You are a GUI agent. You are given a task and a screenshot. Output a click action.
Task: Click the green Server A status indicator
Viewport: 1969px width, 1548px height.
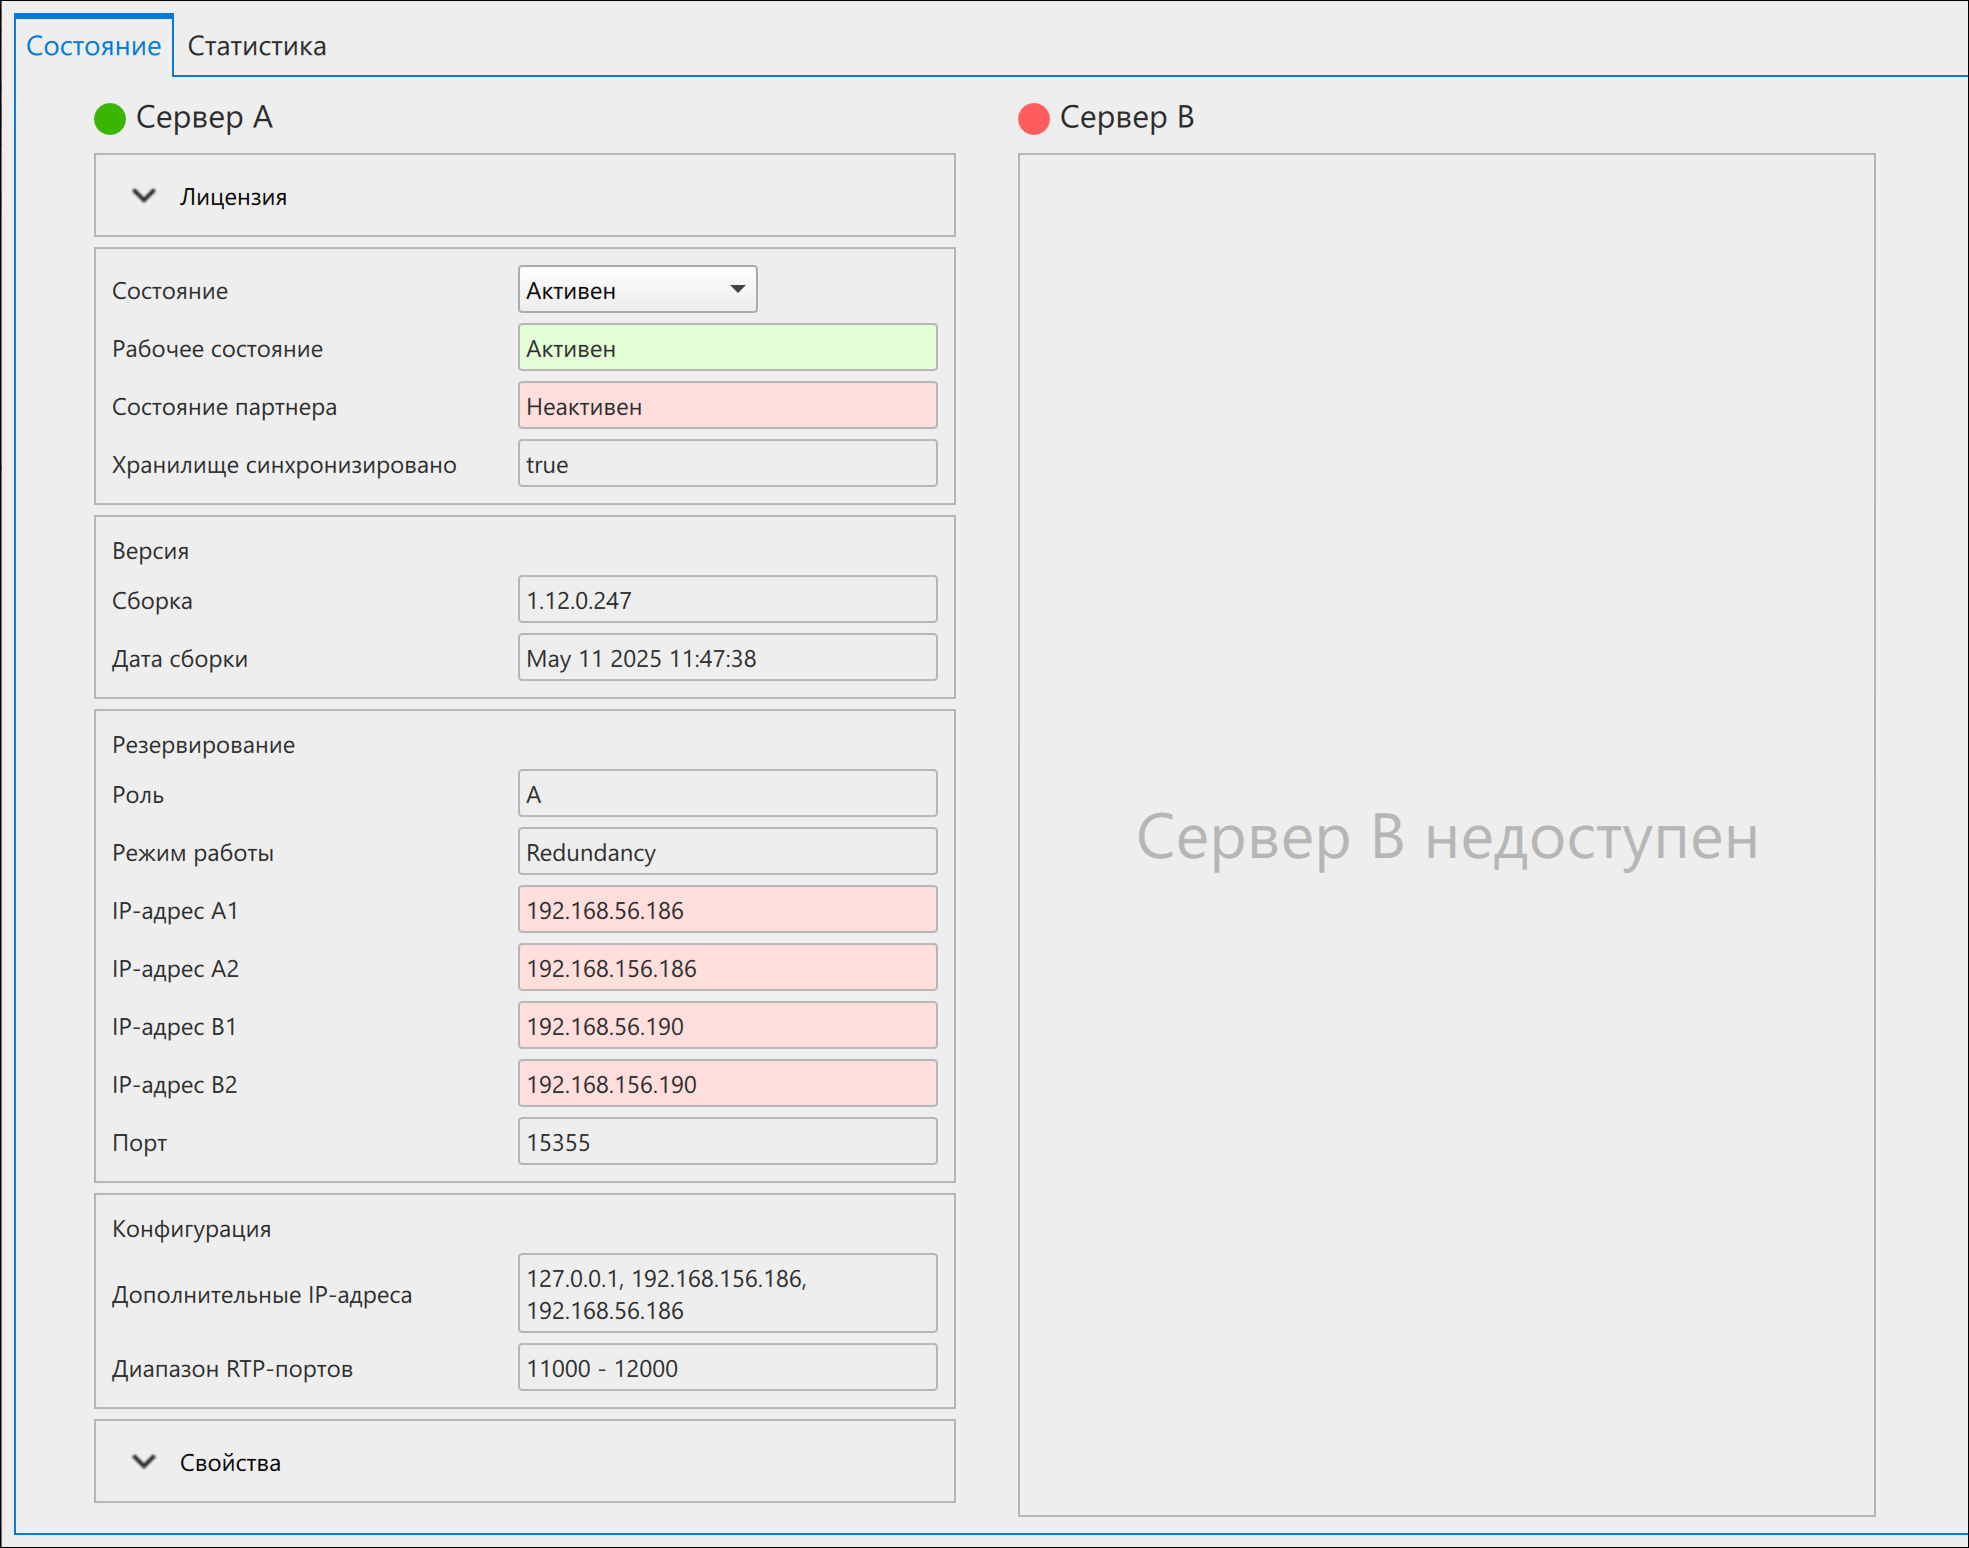pos(109,118)
